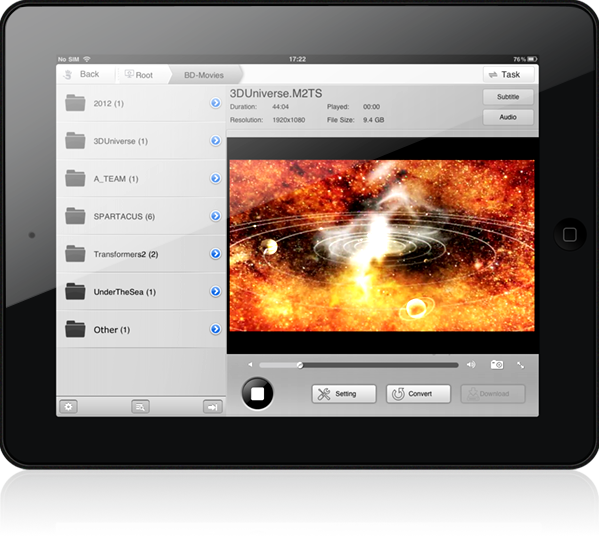This screenshot has width=599, height=536.
Task: Stop video playback
Action: pos(257,394)
